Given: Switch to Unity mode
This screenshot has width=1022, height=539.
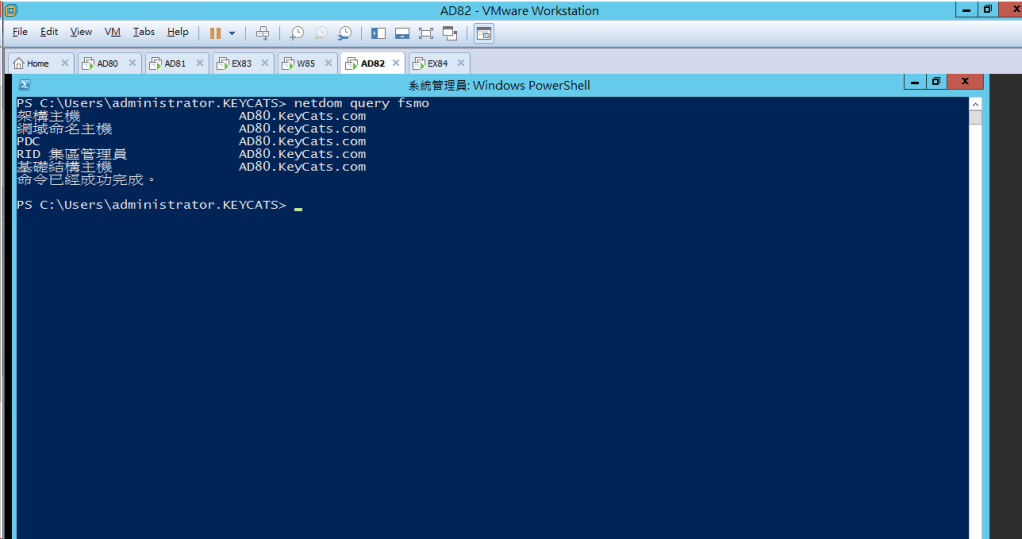Looking at the screenshot, I should [450, 33].
